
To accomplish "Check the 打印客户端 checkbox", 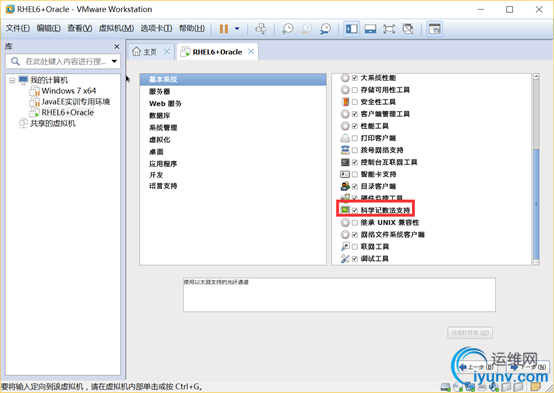I will 355,138.
